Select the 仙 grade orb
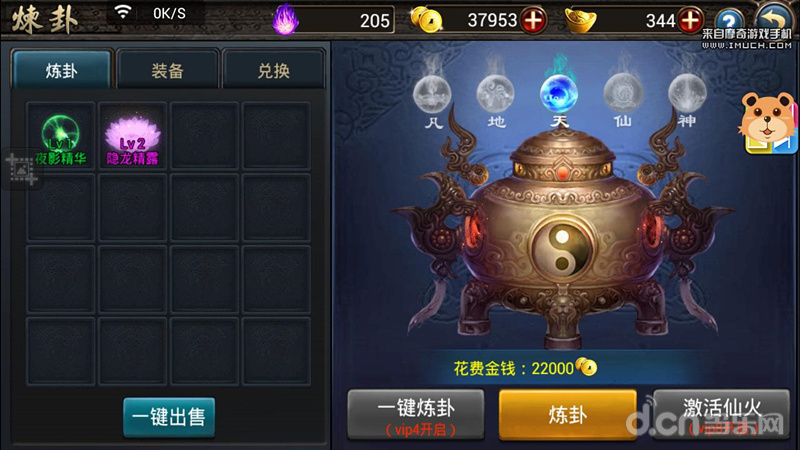 click(622, 94)
